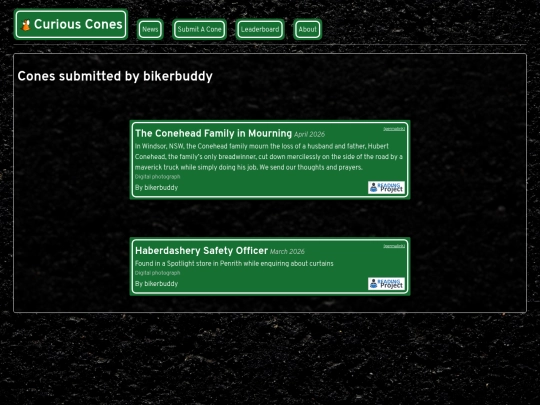Click 'Digital photograph' on Conehead Family card
Screen dimensions: 540x405
[x=157, y=177]
